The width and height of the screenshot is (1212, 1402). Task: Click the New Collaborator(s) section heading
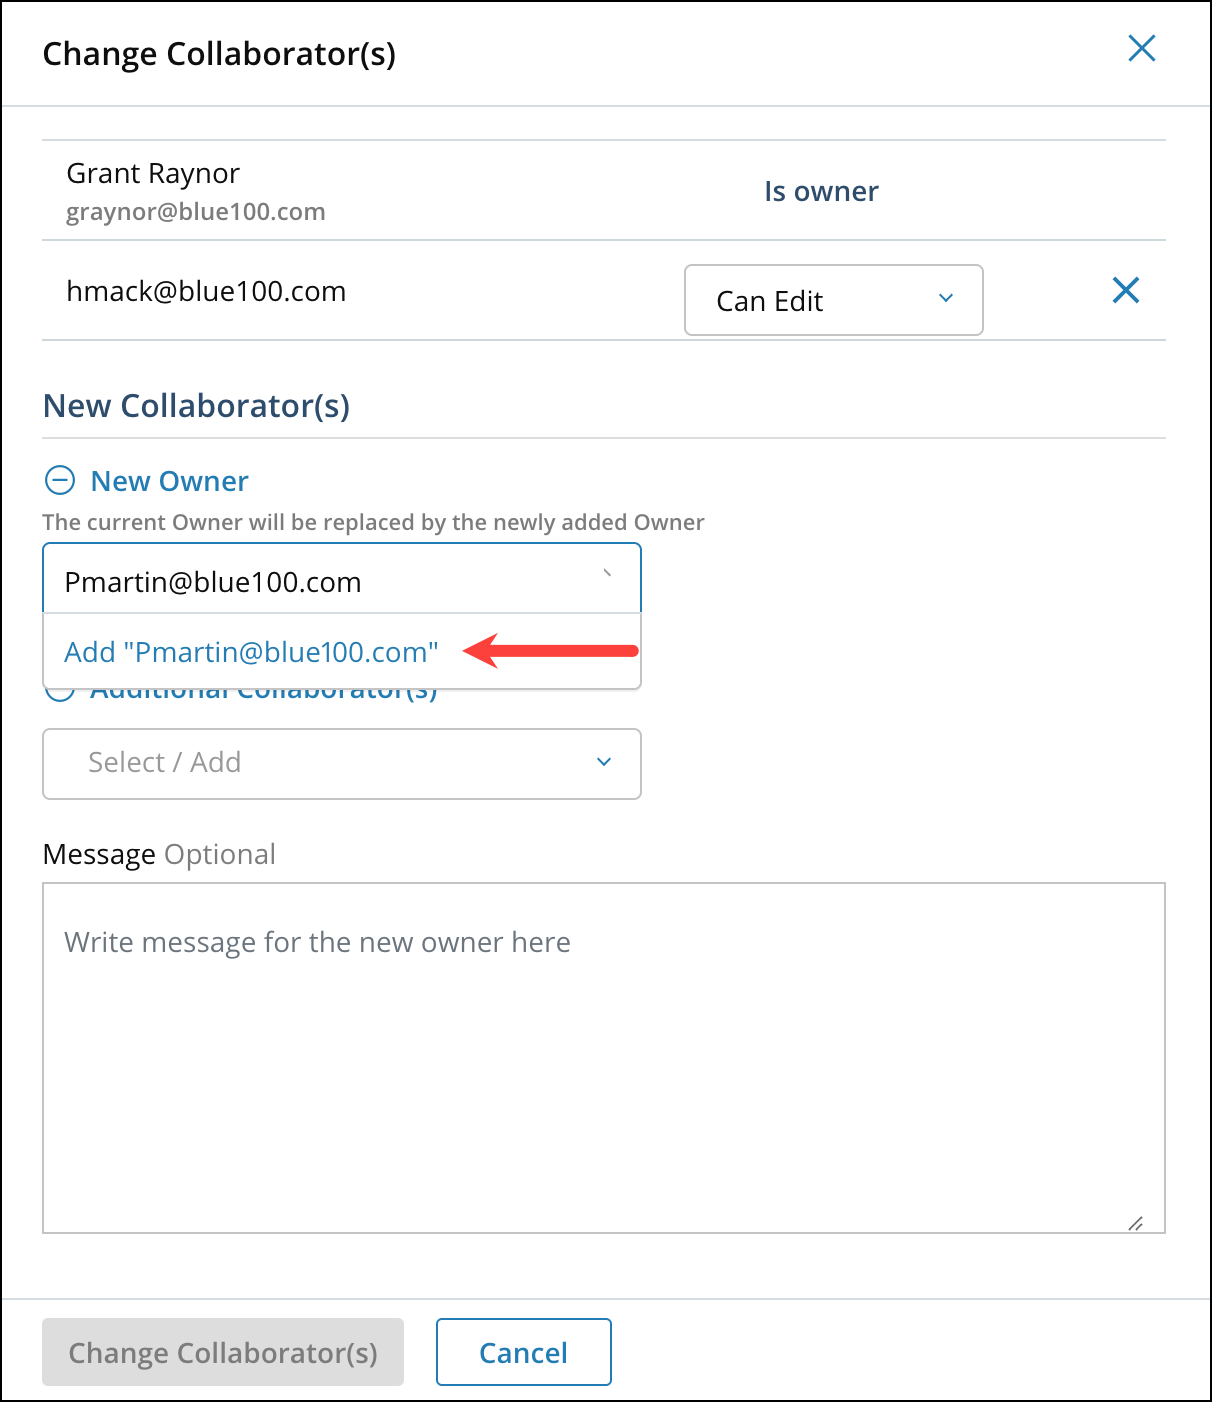point(196,406)
